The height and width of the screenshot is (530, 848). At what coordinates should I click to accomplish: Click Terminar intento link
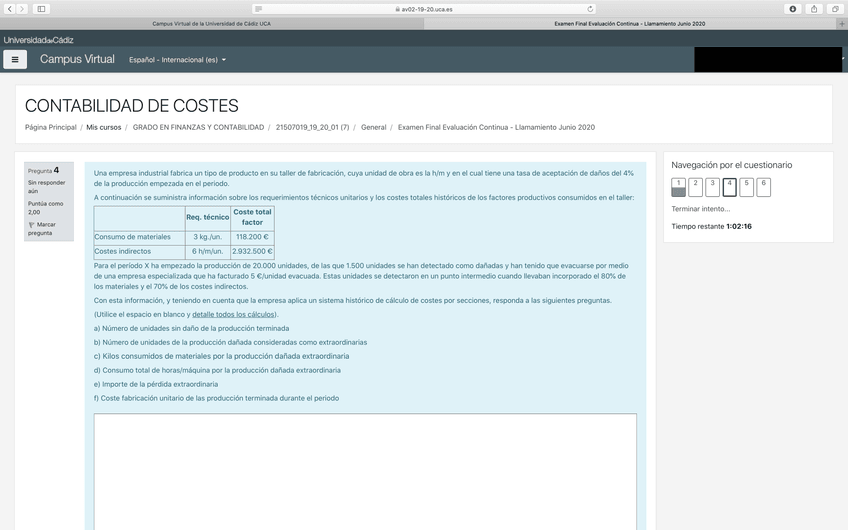pyautogui.click(x=701, y=209)
